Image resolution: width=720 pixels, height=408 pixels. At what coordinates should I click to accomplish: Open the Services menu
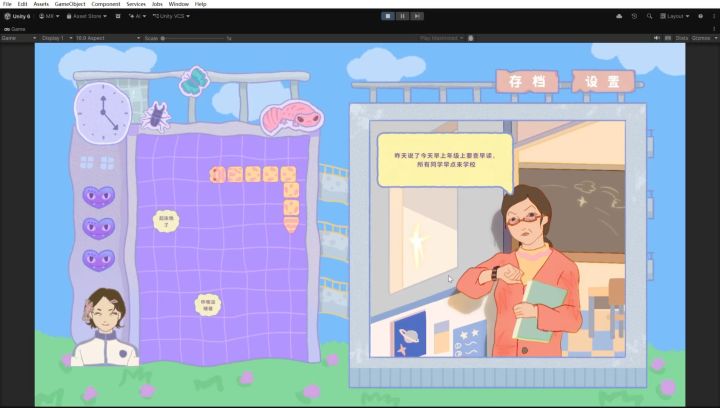(136, 4)
